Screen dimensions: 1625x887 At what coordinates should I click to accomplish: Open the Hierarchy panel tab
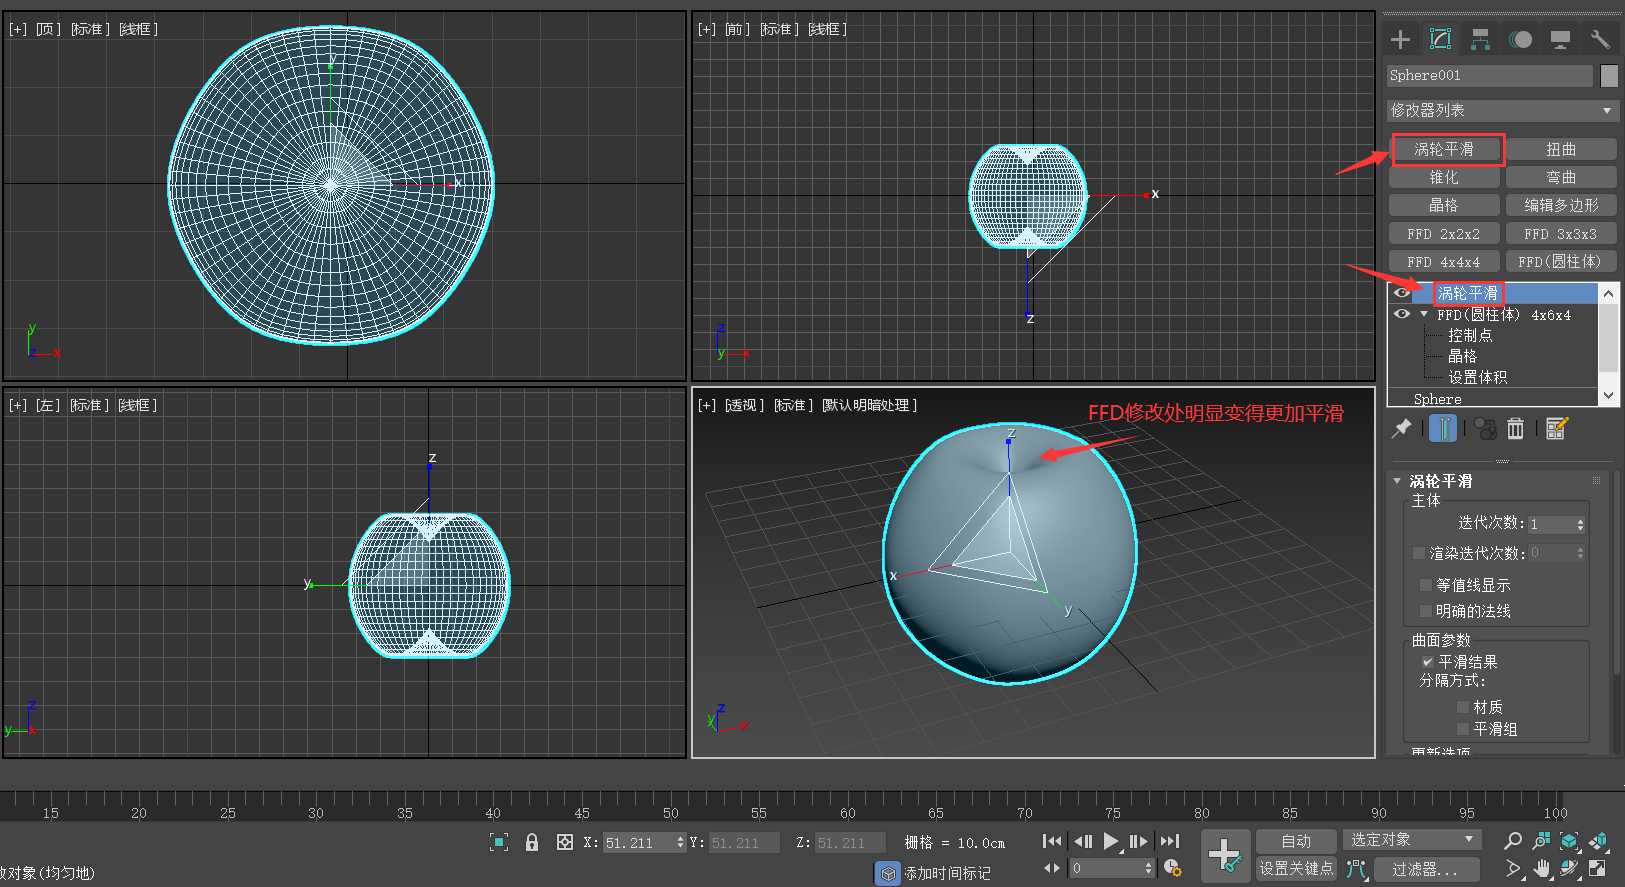[1480, 39]
